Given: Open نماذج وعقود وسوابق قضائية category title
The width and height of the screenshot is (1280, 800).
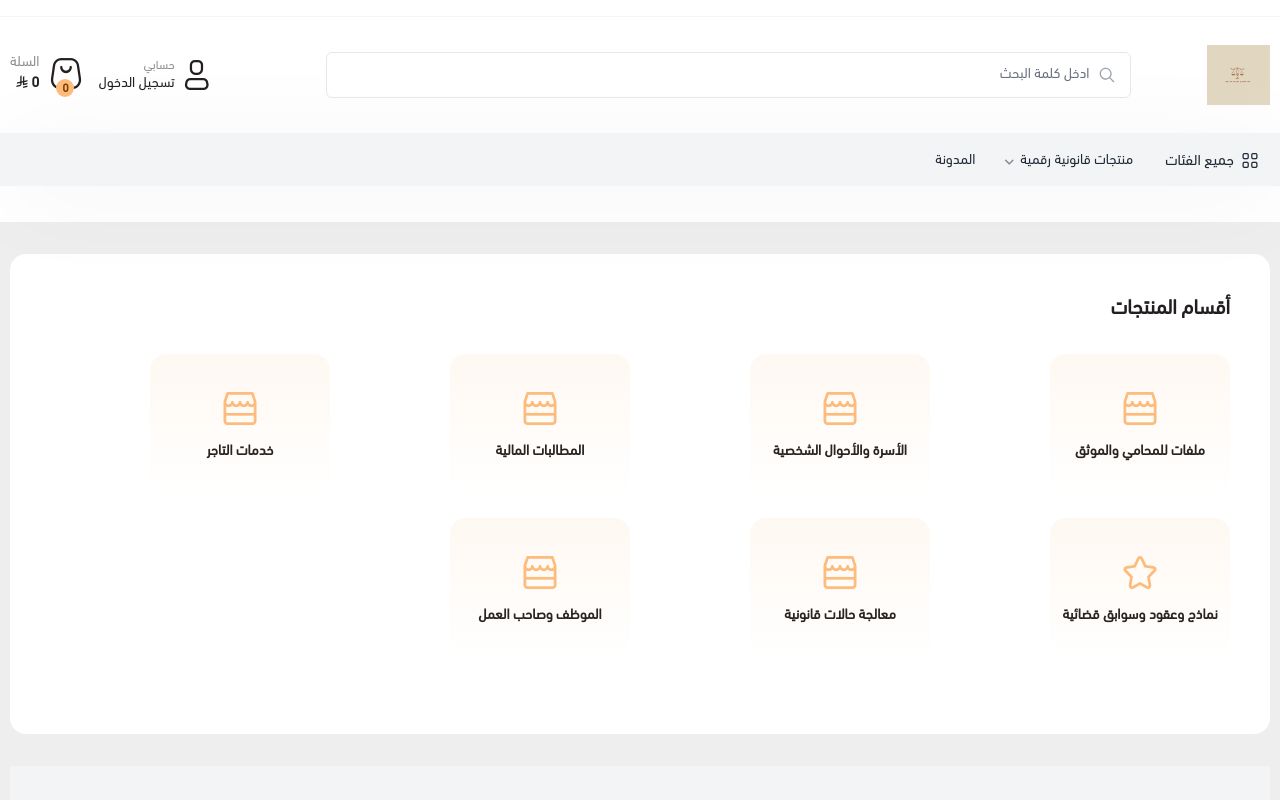Looking at the screenshot, I should tap(1140, 615).
